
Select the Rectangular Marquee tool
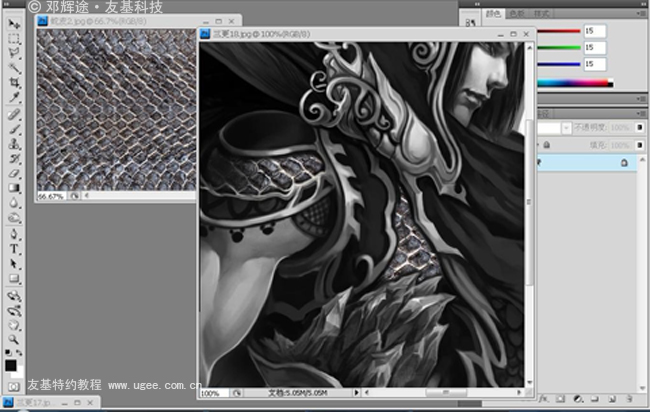point(14,39)
